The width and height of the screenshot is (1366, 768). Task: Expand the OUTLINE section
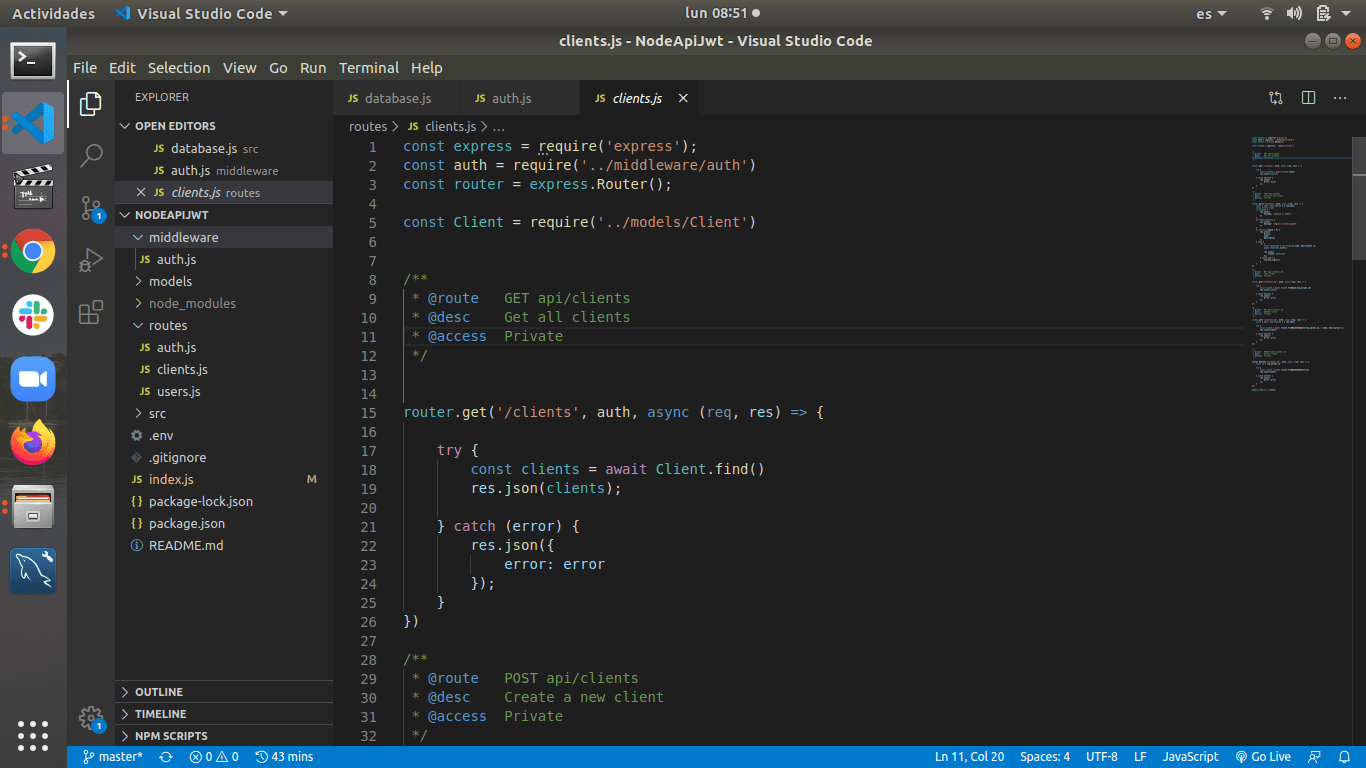(x=158, y=692)
